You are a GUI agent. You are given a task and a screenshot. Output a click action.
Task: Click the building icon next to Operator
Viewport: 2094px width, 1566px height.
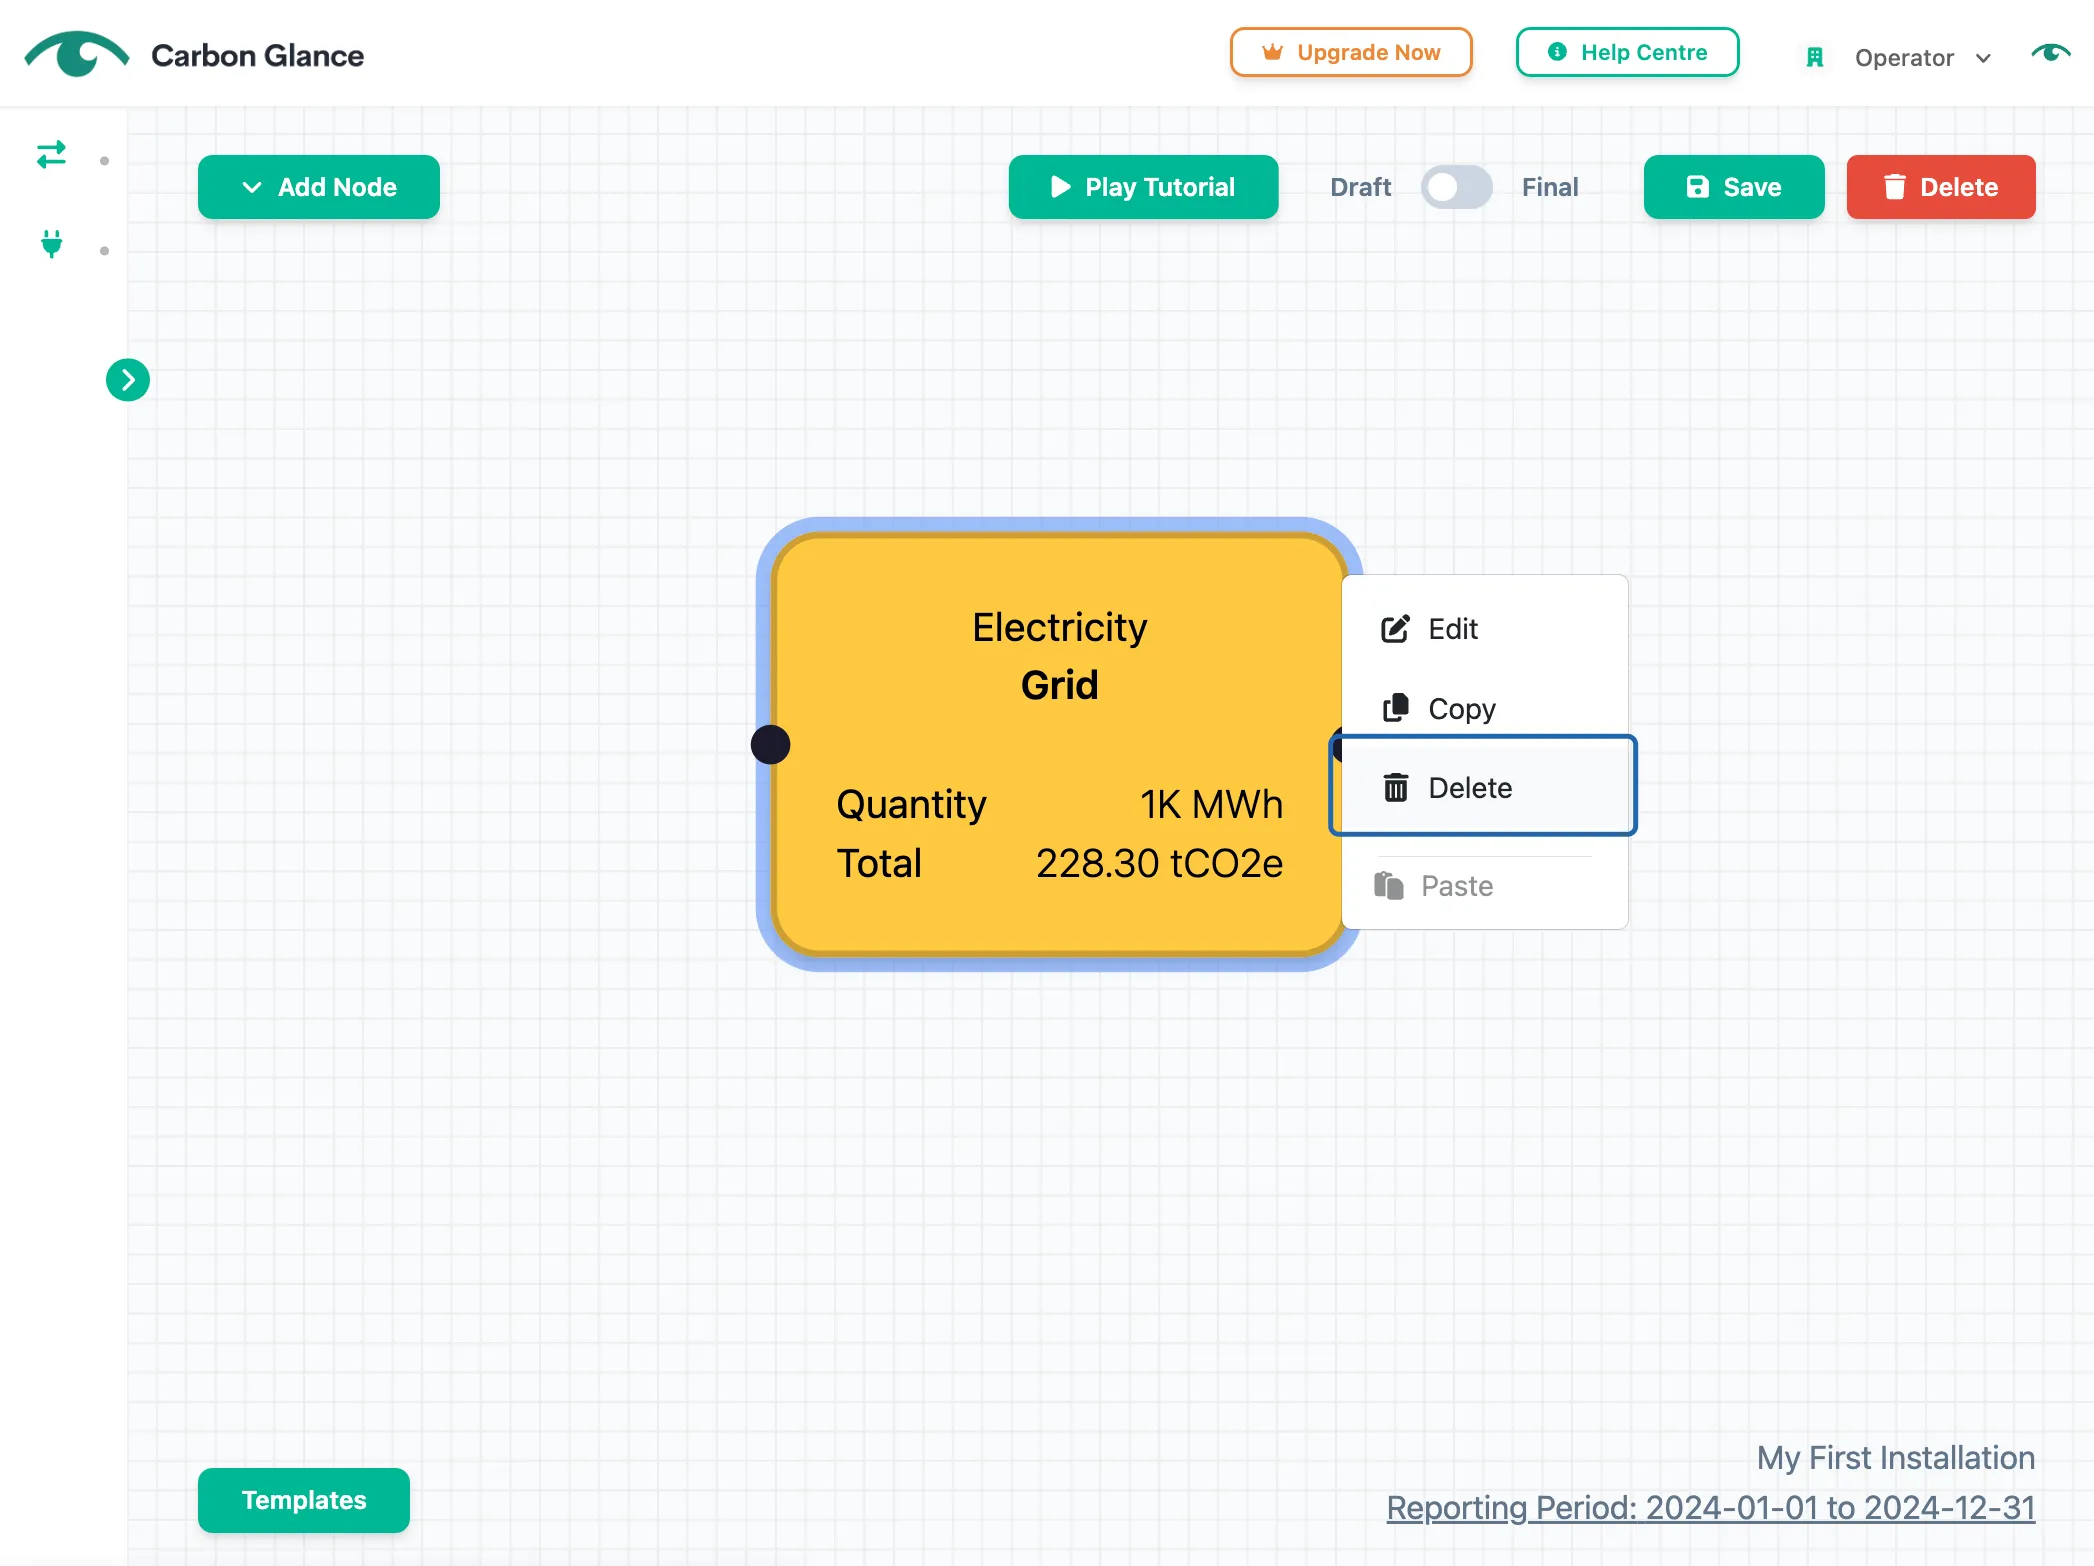click(1815, 58)
